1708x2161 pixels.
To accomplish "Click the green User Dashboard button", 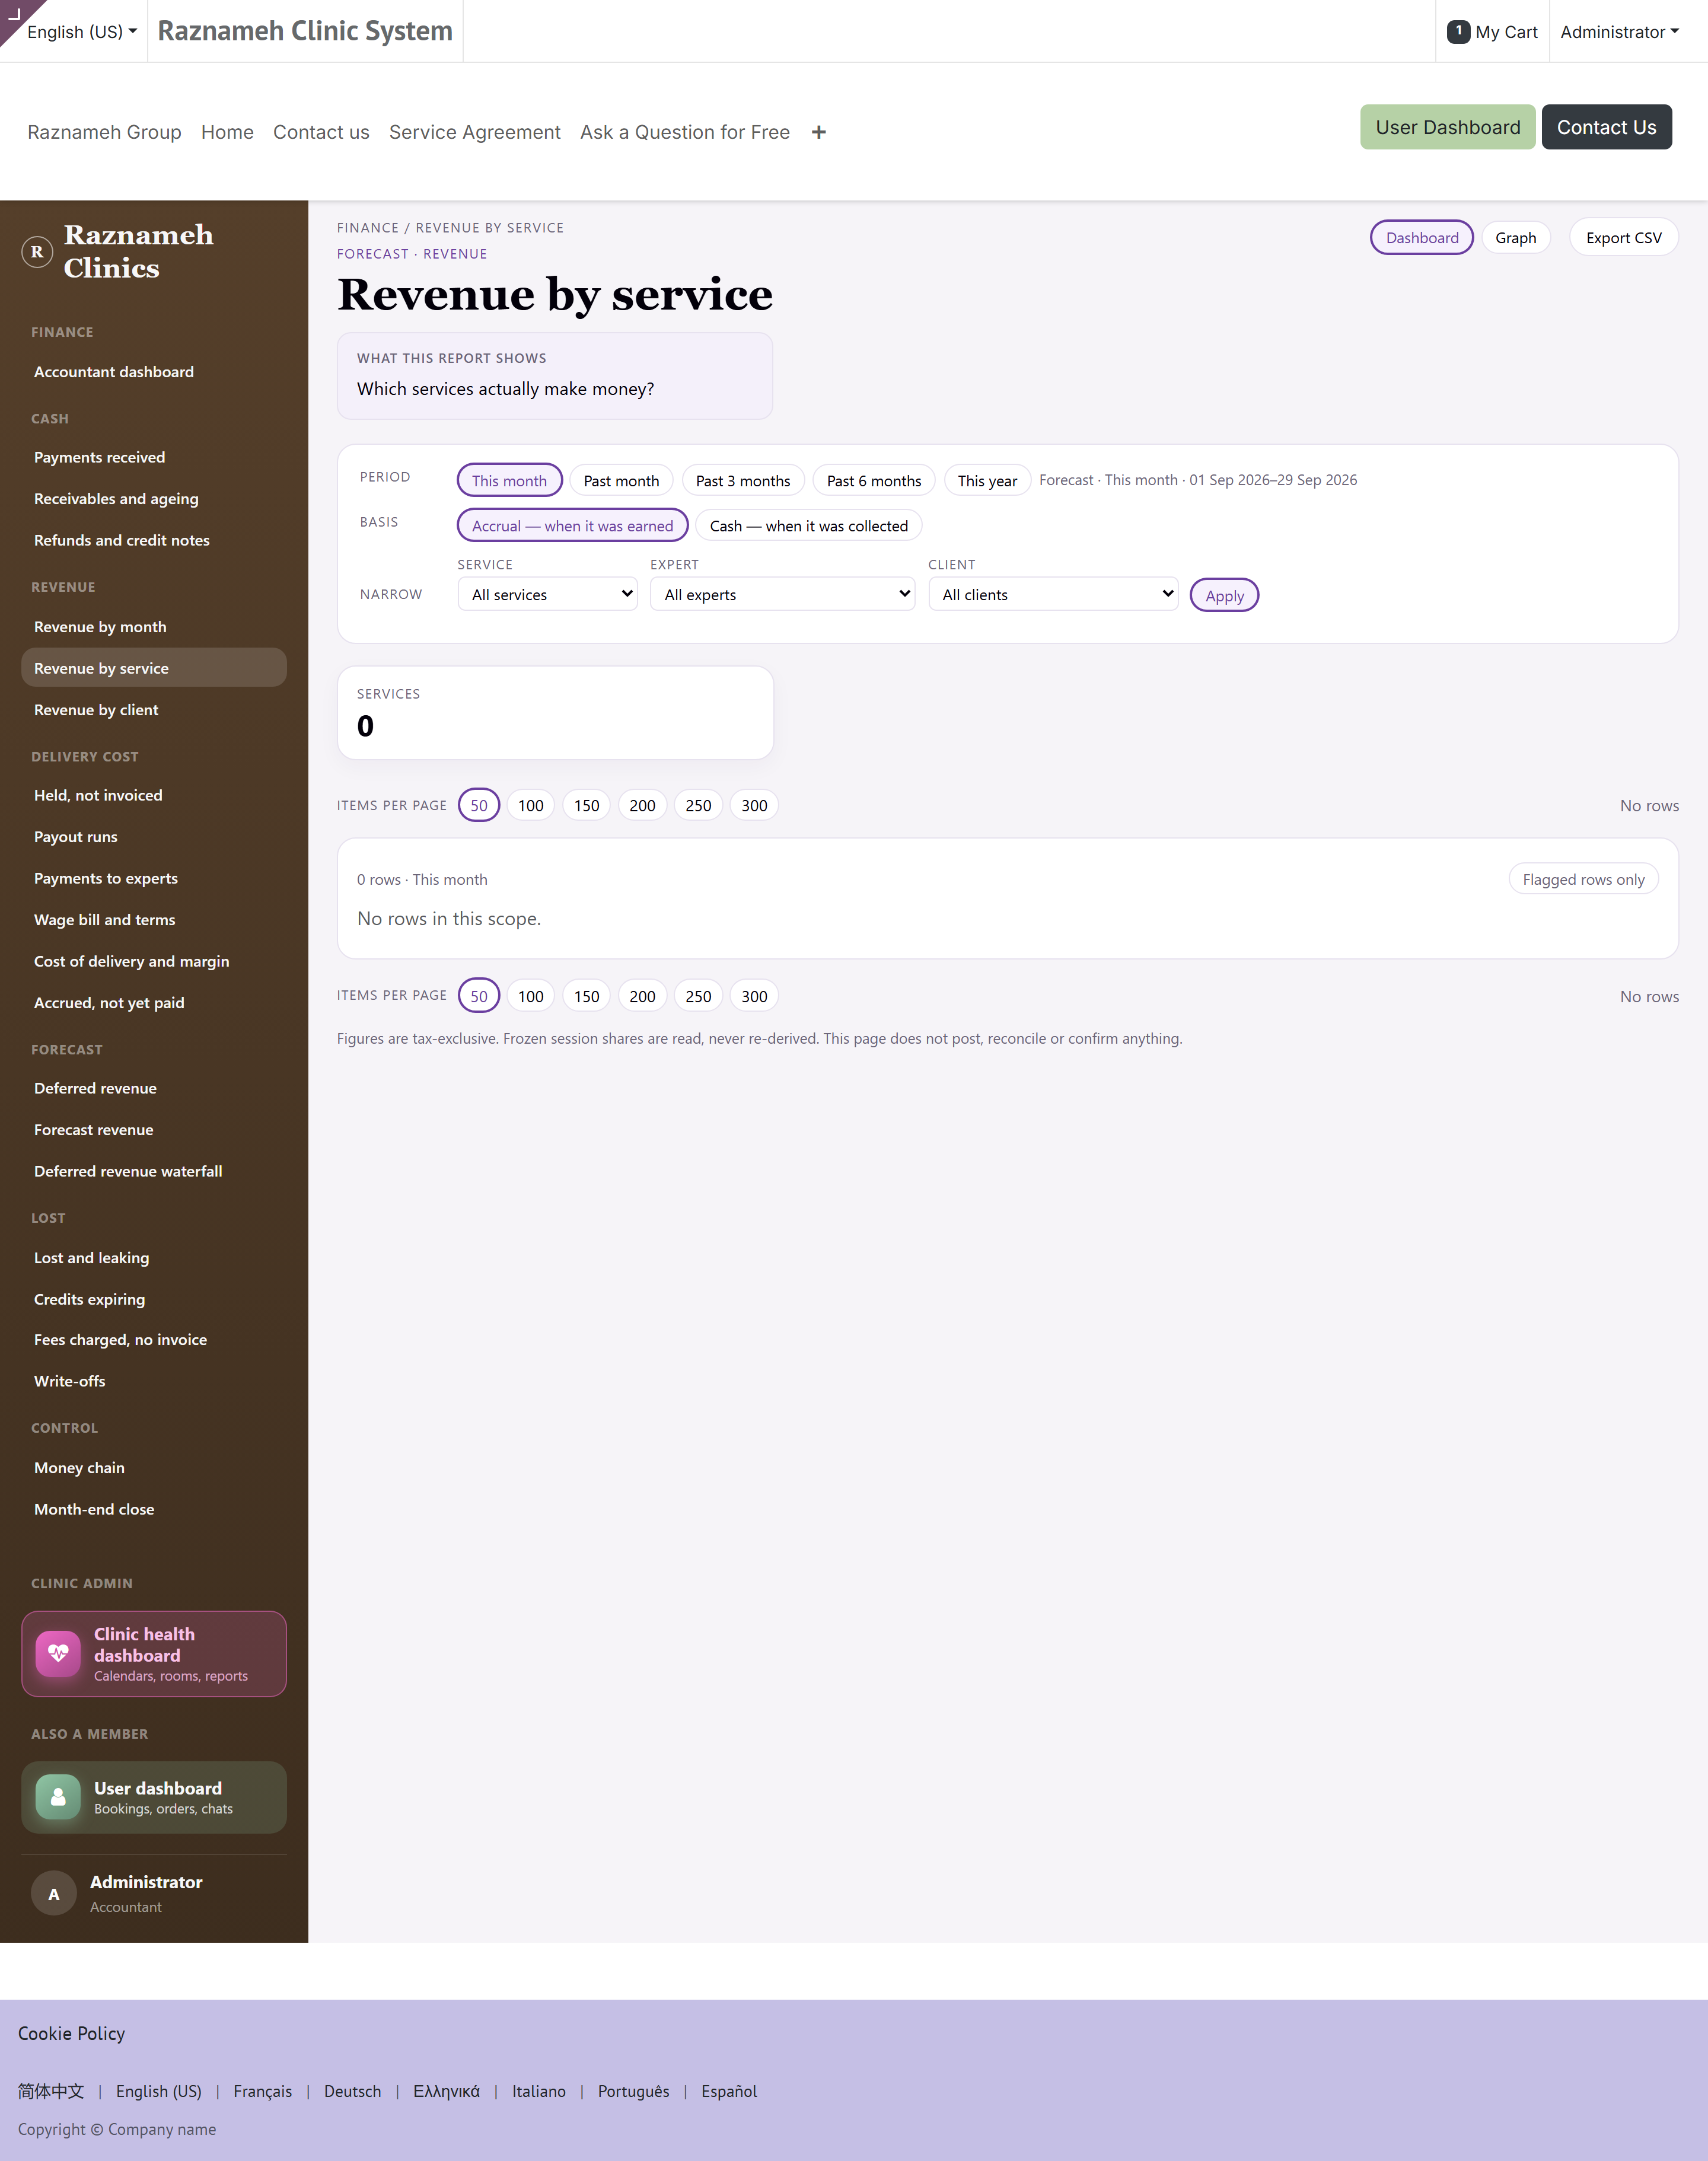I will click(1447, 127).
